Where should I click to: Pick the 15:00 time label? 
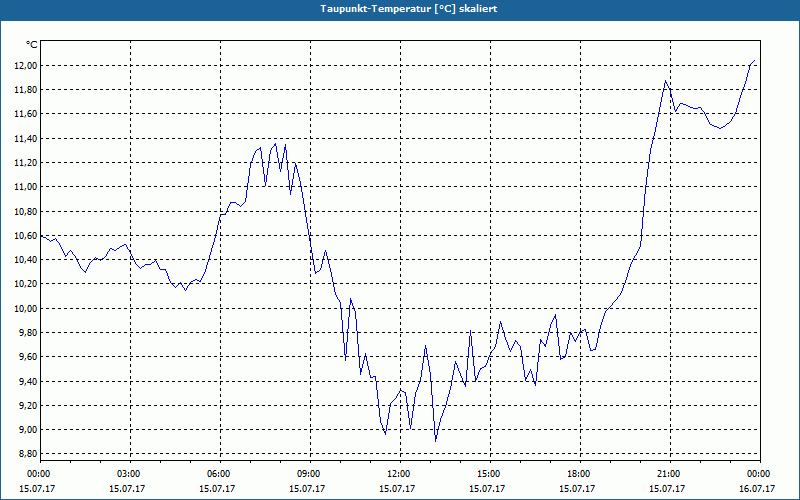point(490,474)
